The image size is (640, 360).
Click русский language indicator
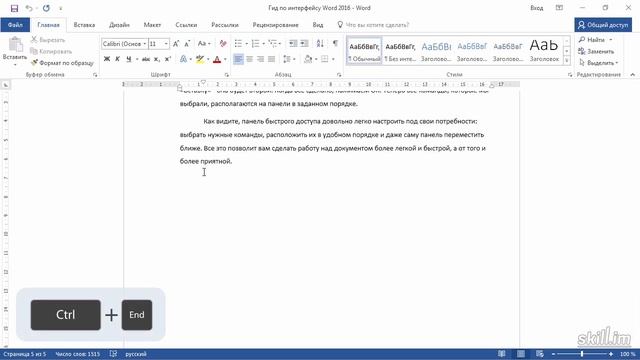point(136,354)
